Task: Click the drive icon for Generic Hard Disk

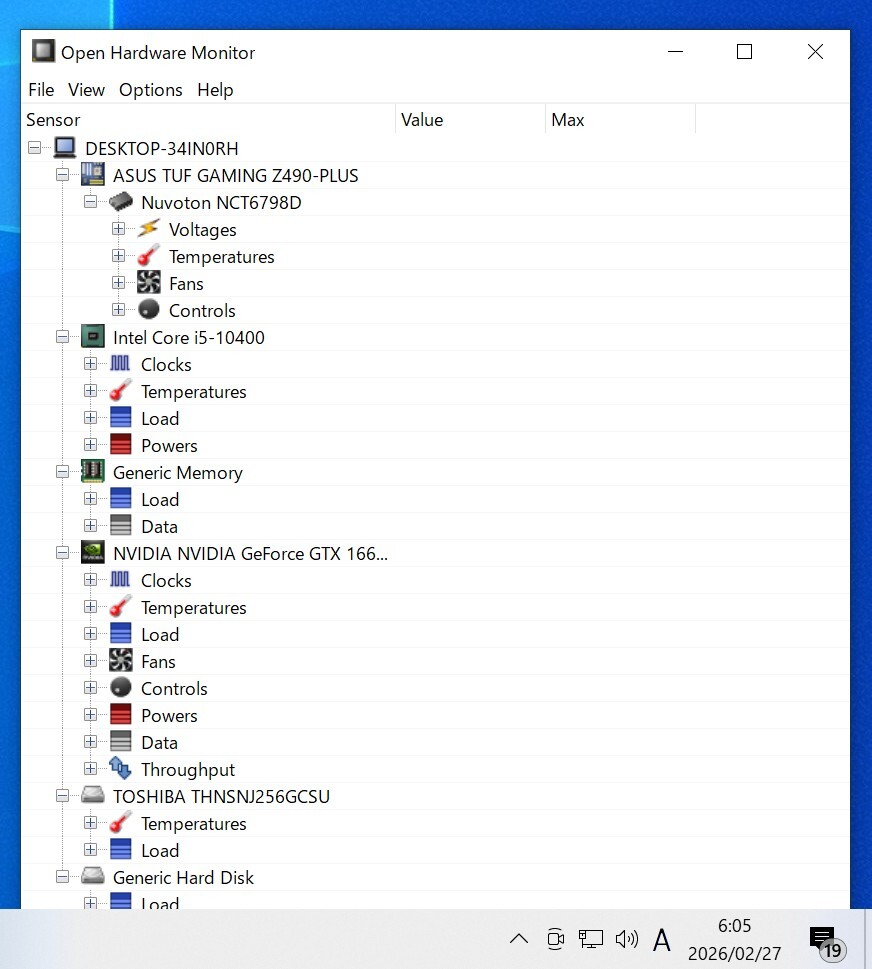Action: pyautogui.click(x=93, y=876)
